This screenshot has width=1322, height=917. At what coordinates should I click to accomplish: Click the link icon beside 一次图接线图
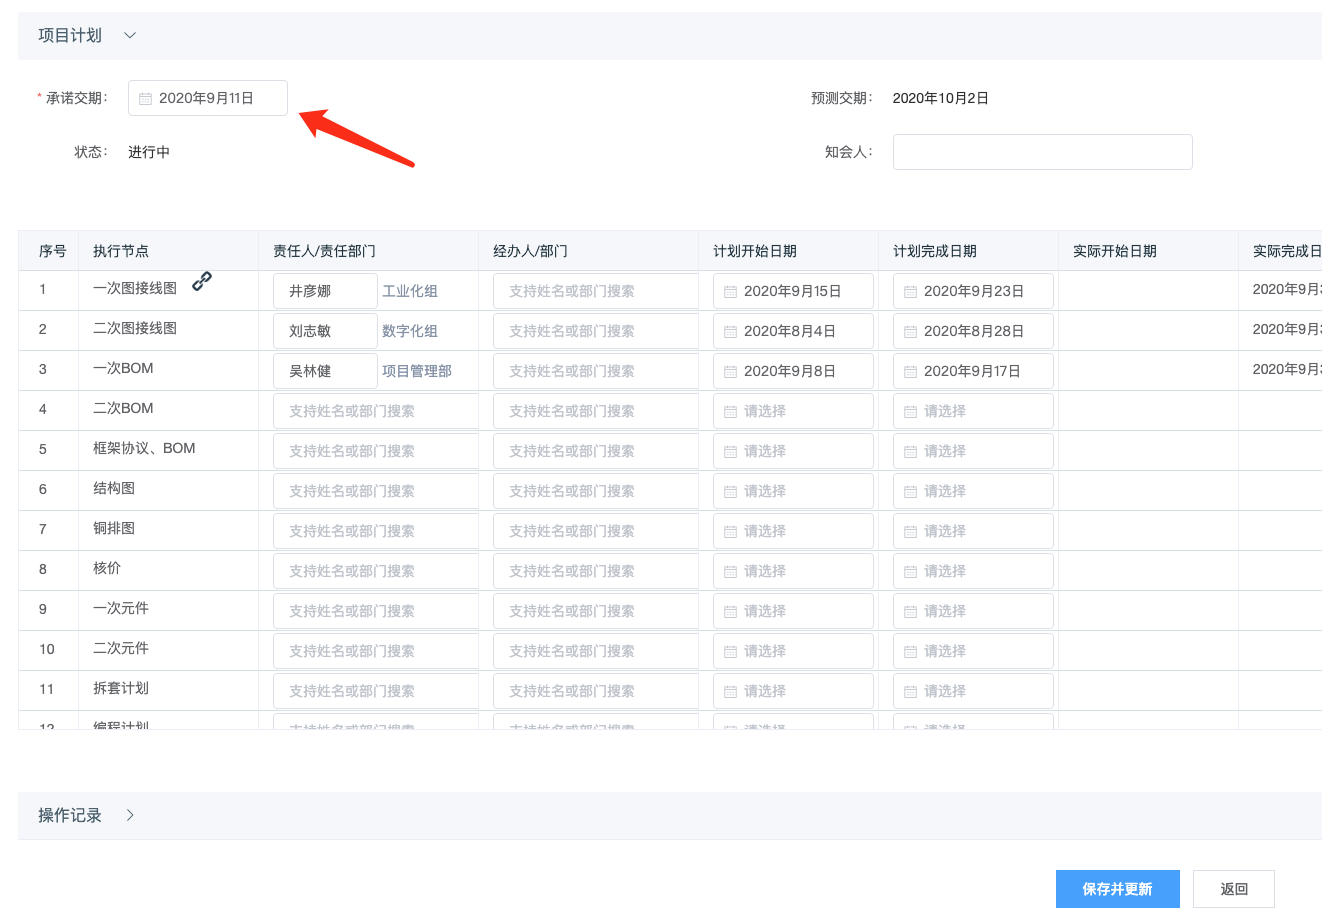pos(202,281)
